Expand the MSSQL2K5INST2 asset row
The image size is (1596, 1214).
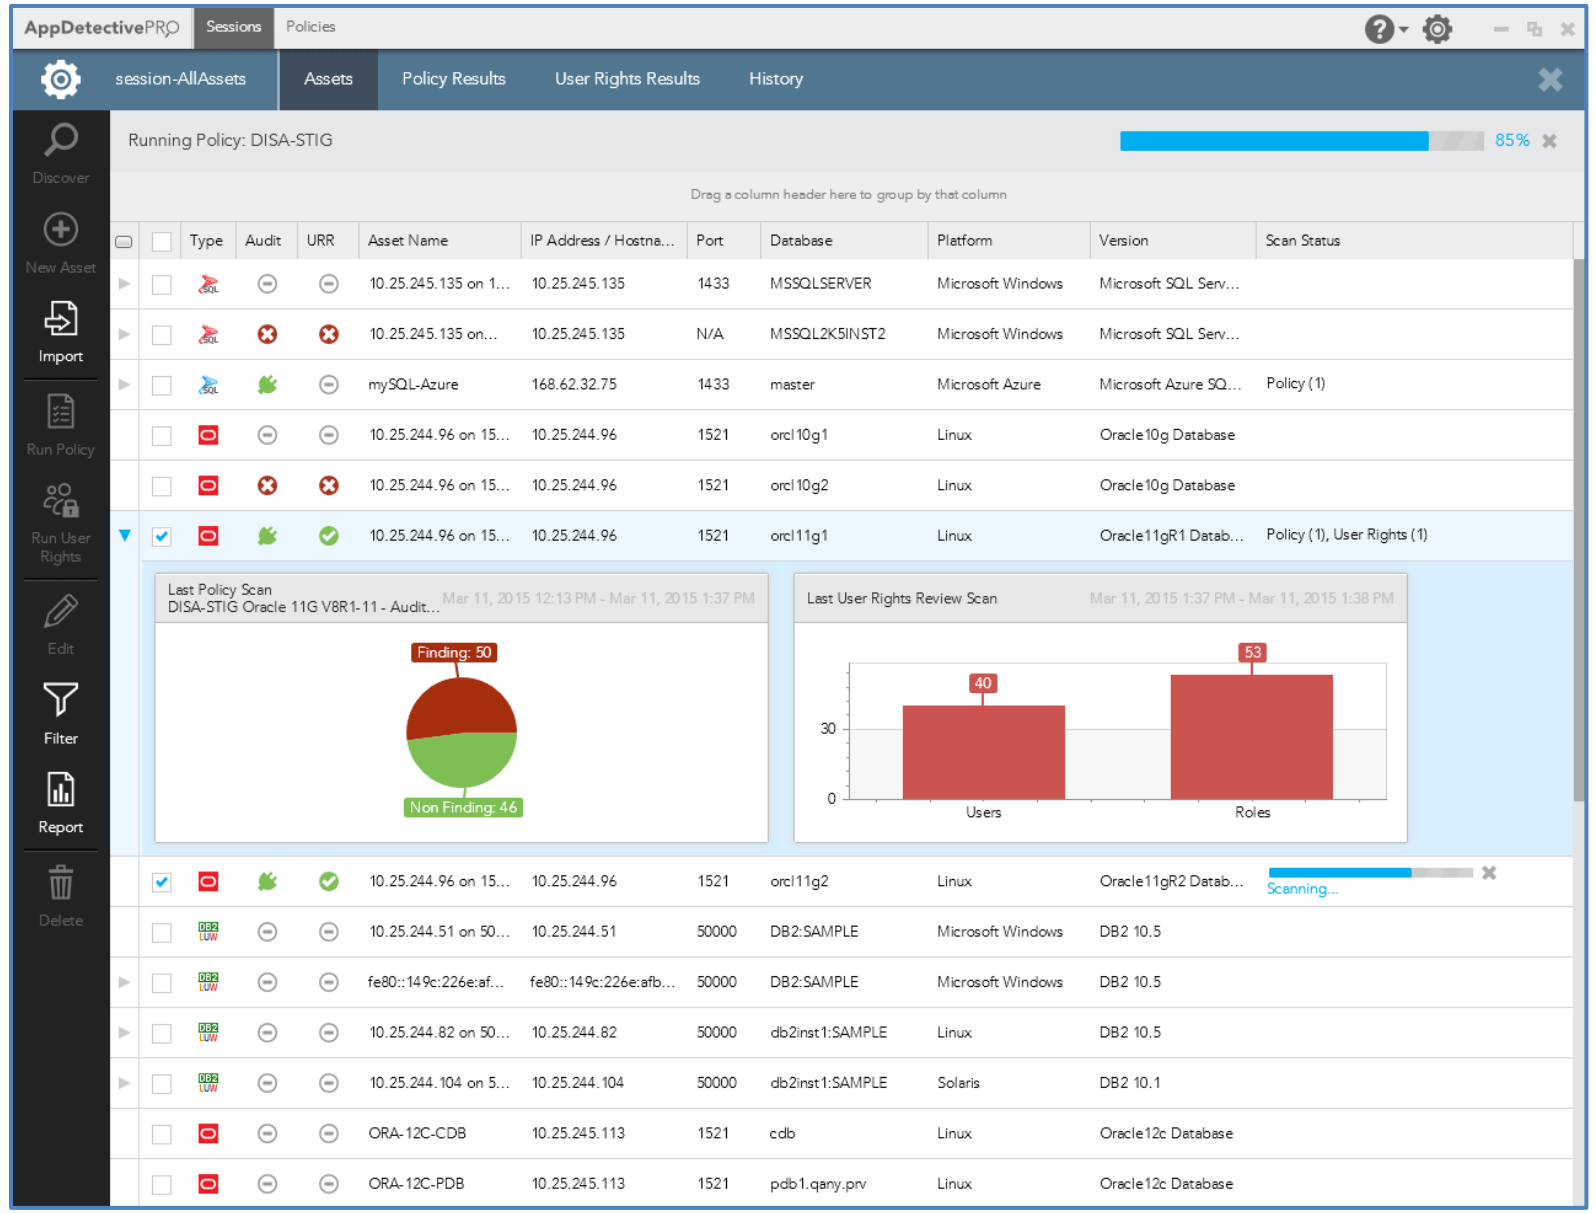125,334
